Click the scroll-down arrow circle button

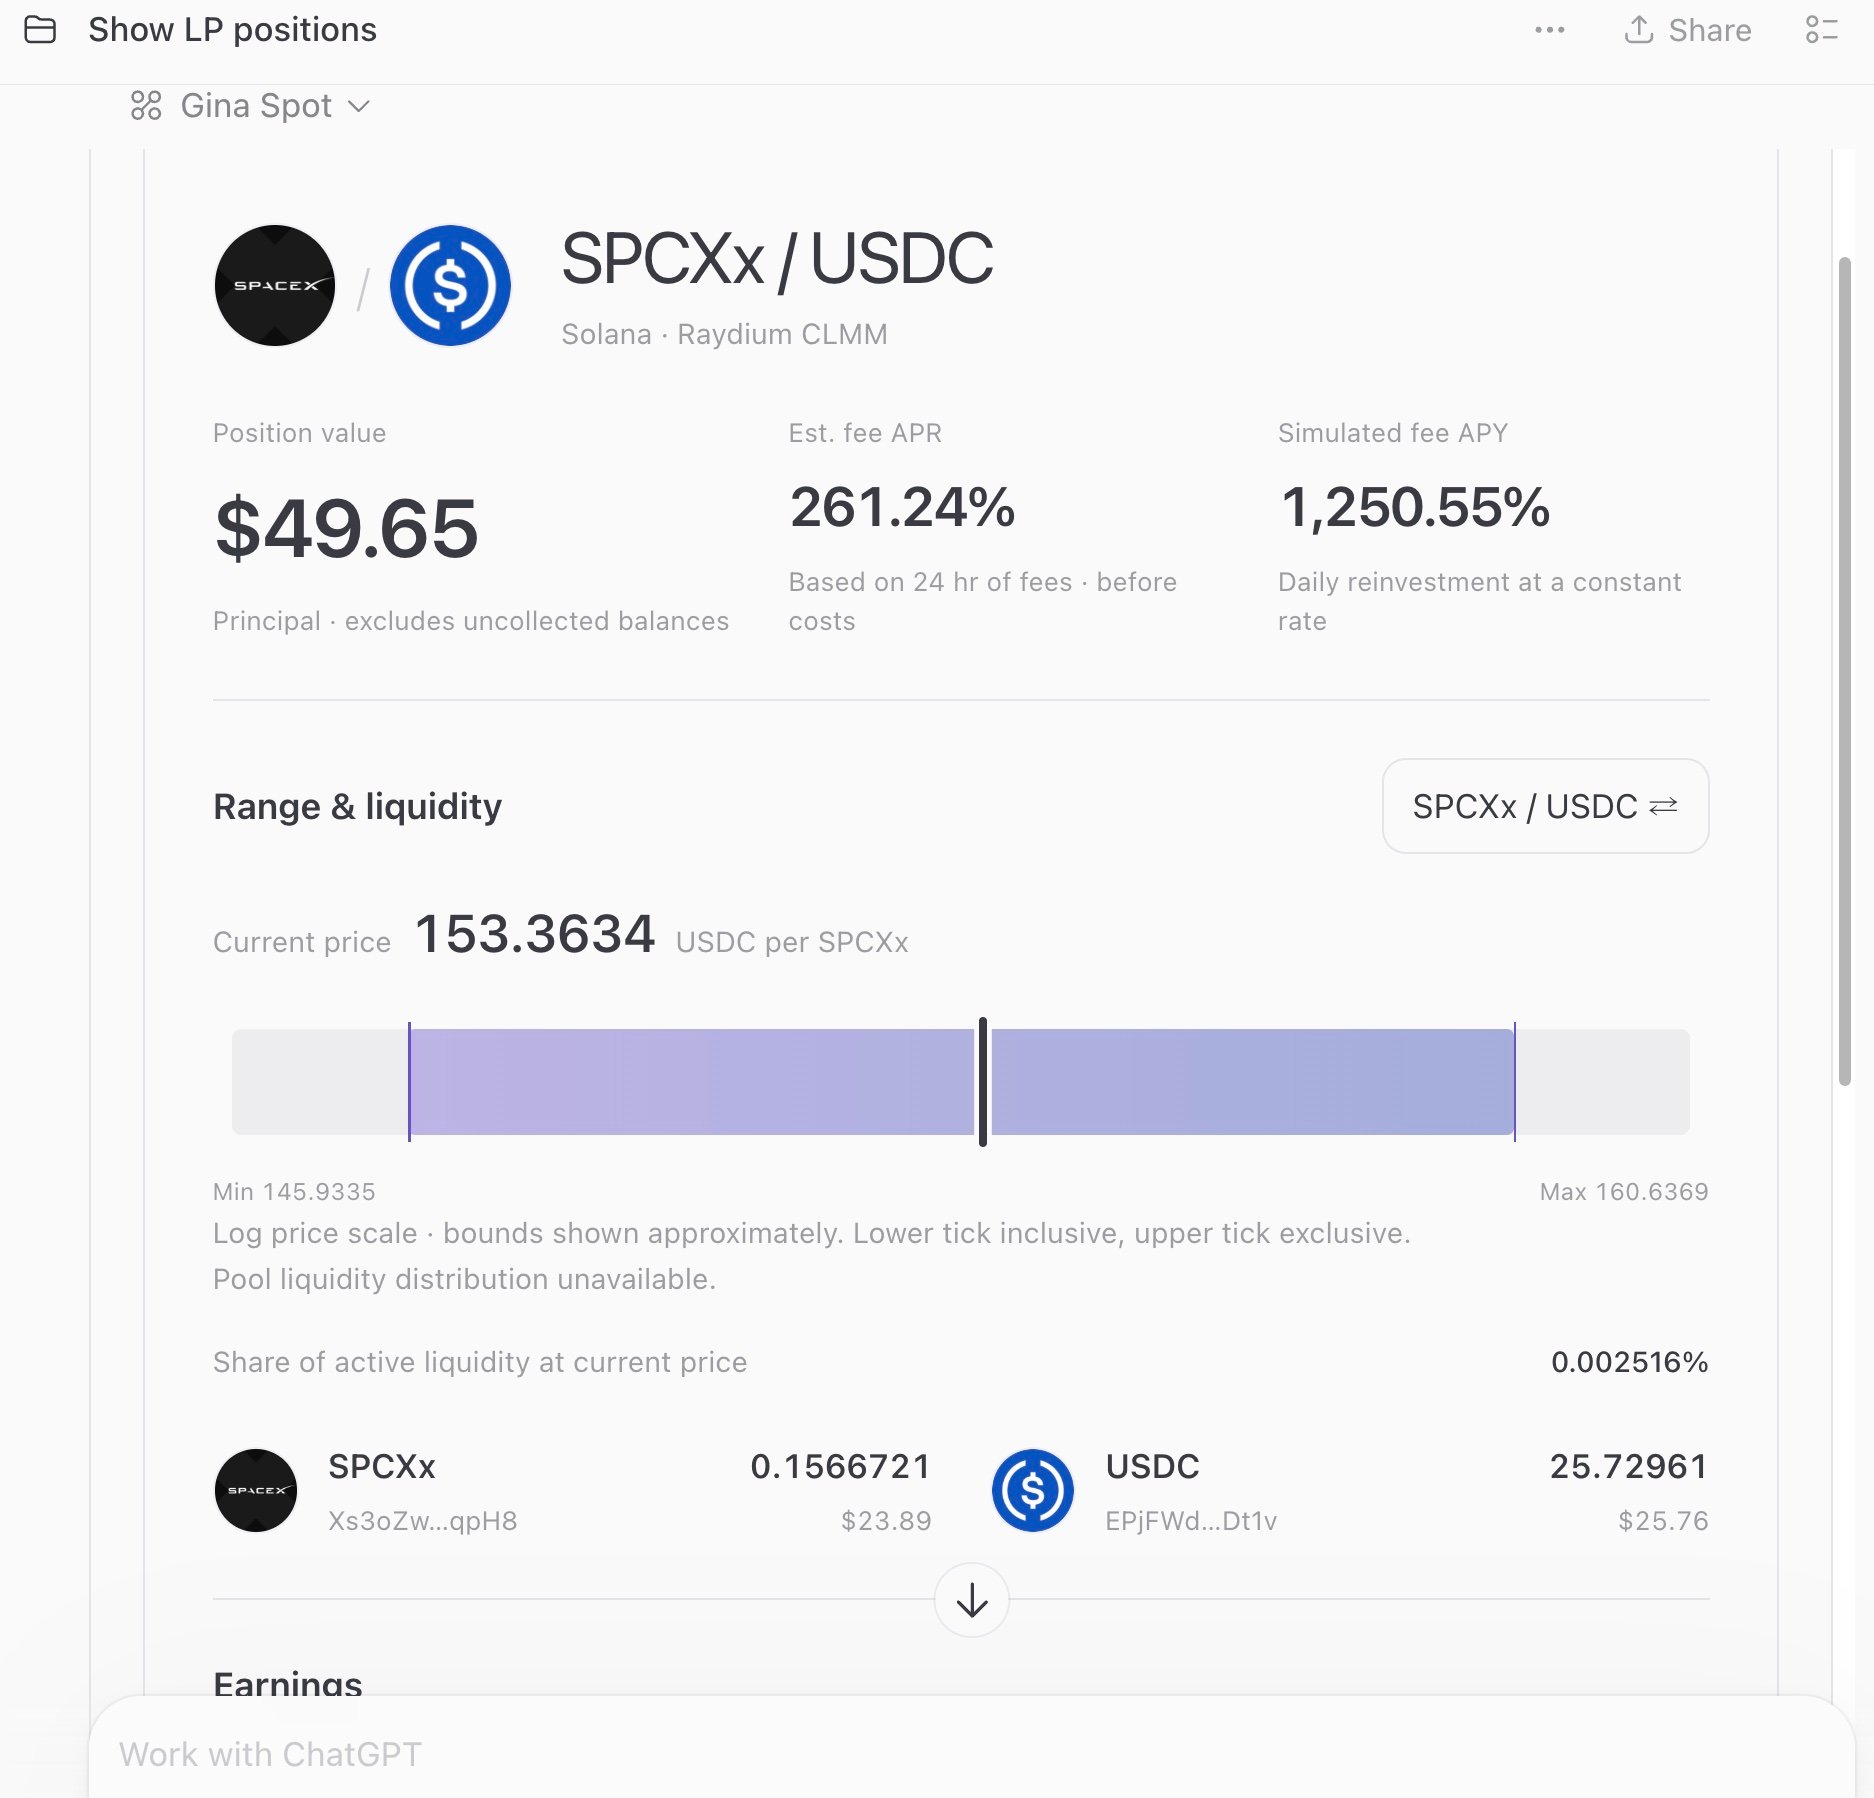[972, 1600]
